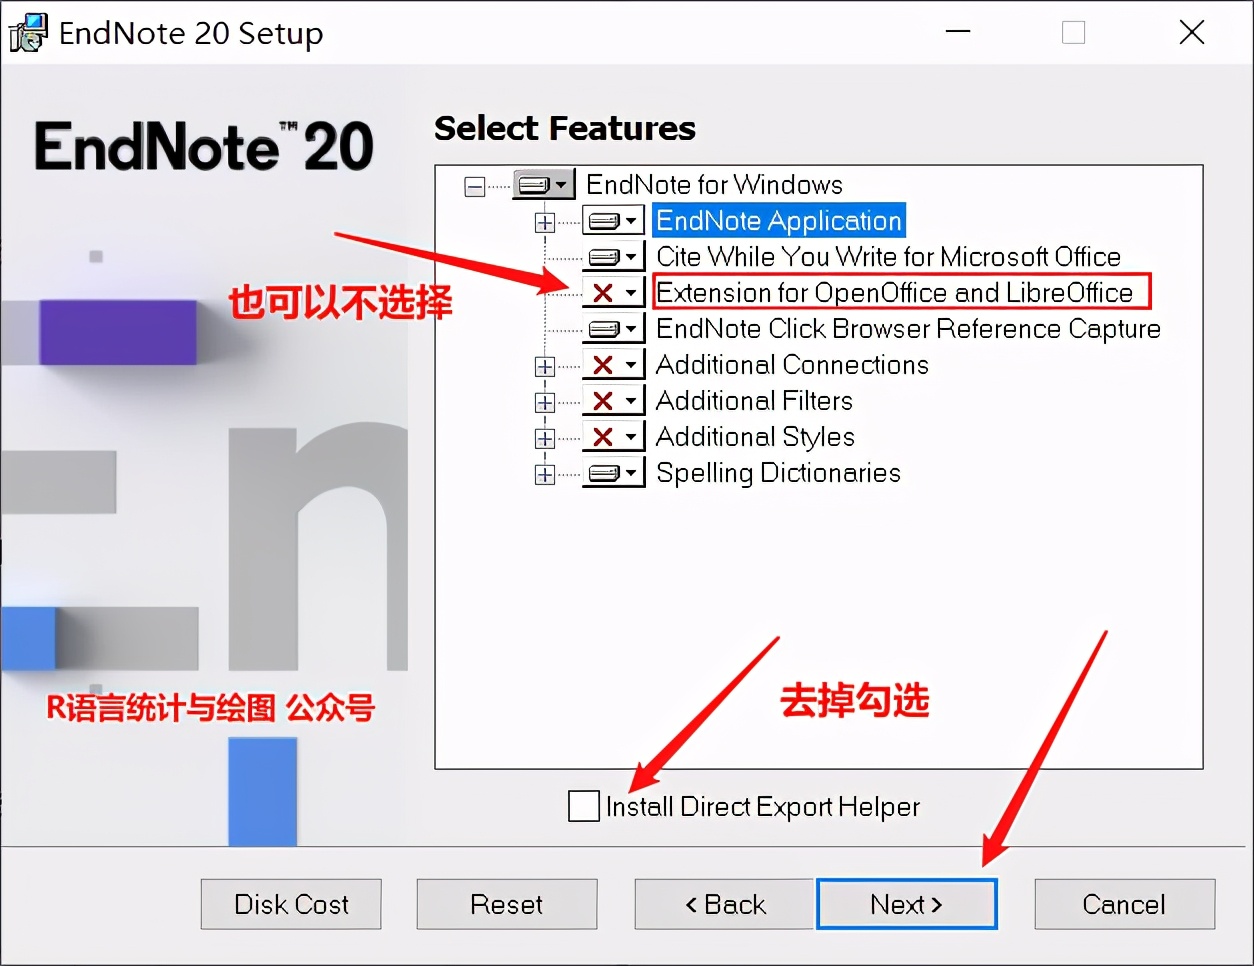Viewport: 1254px width, 966px height.
Task: Expand the Additional Connections node
Action: (x=544, y=364)
